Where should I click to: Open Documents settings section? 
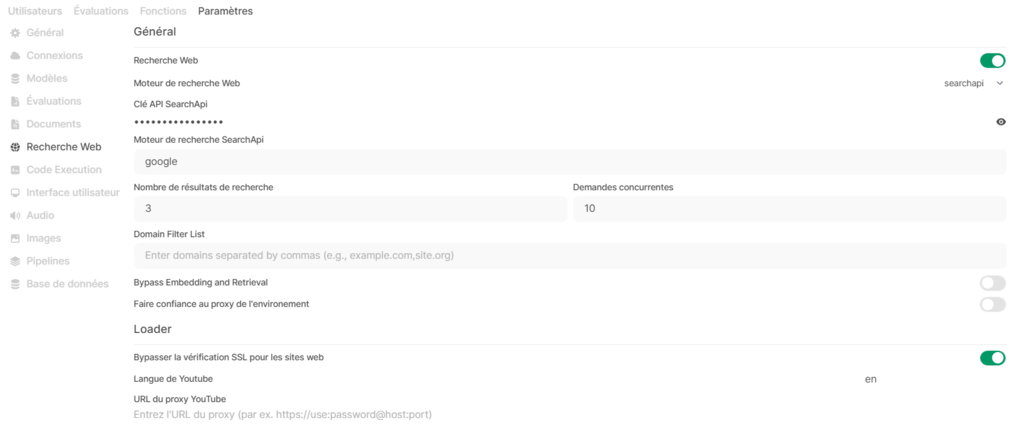click(54, 124)
